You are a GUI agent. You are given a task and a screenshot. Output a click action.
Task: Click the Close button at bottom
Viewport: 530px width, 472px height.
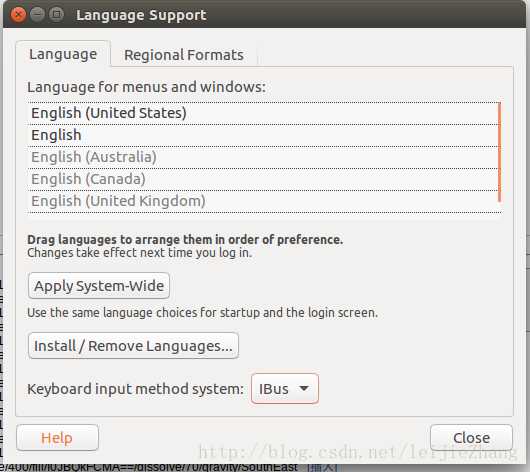pos(471,438)
